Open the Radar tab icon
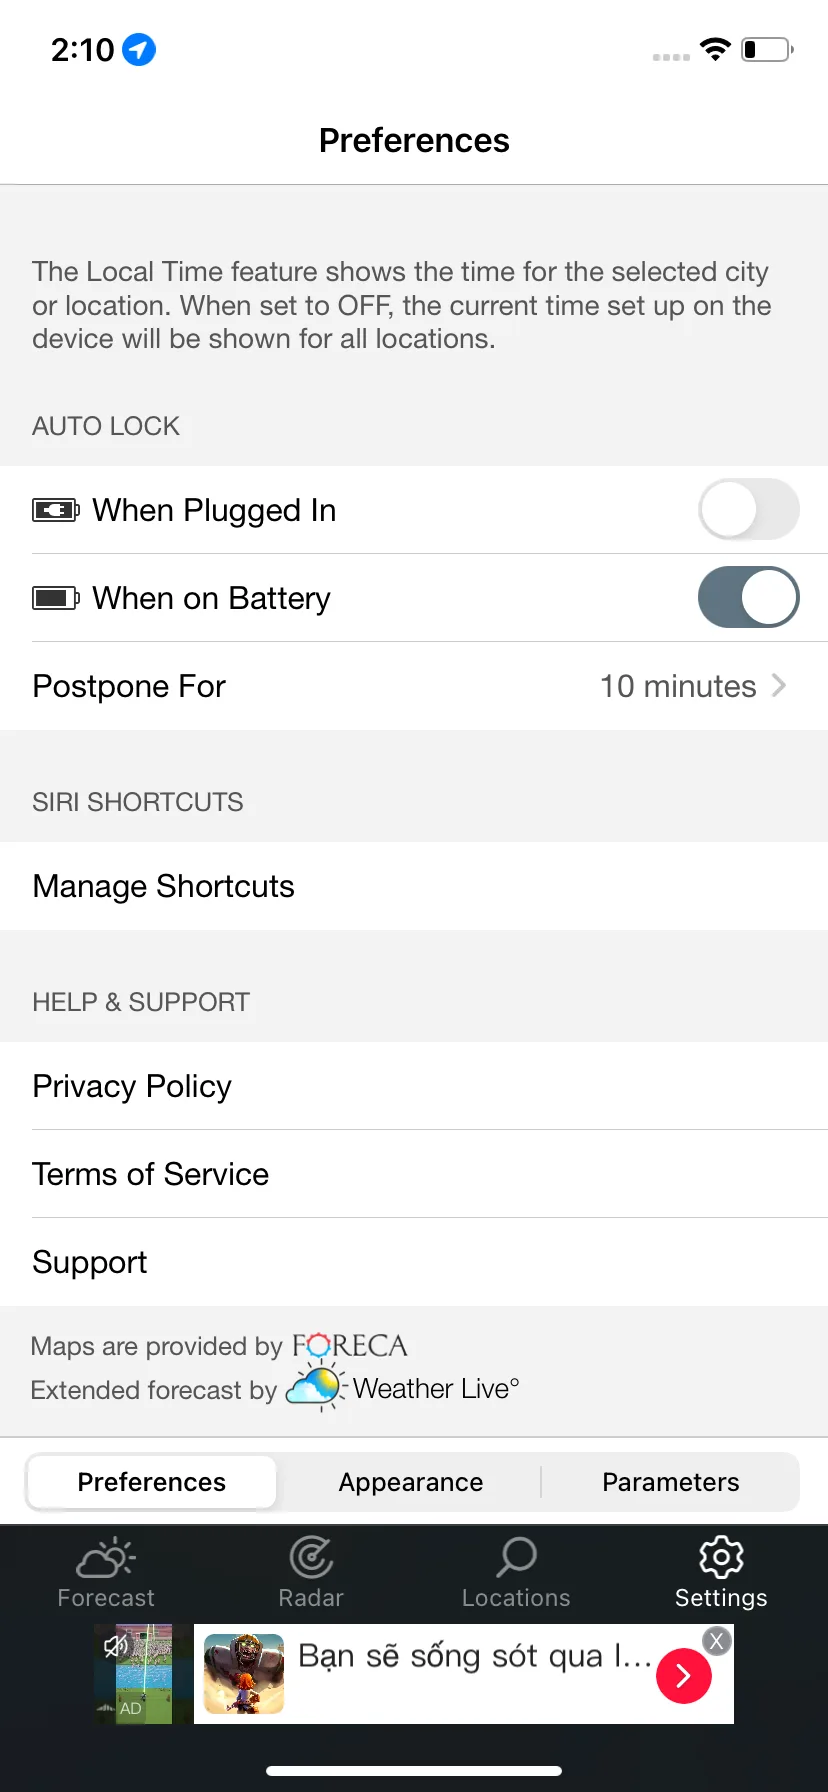The width and height of the screenshot is (828, 1792). click(311, 1558)
